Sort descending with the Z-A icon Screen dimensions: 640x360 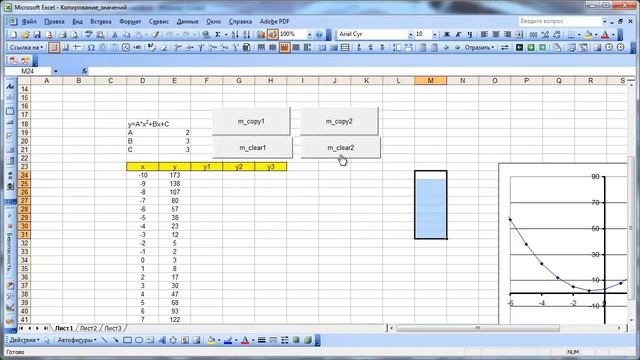pos(247,35)
